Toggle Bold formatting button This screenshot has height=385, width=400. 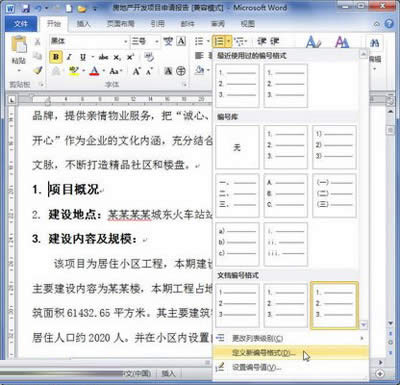click(x=56, y=57)
